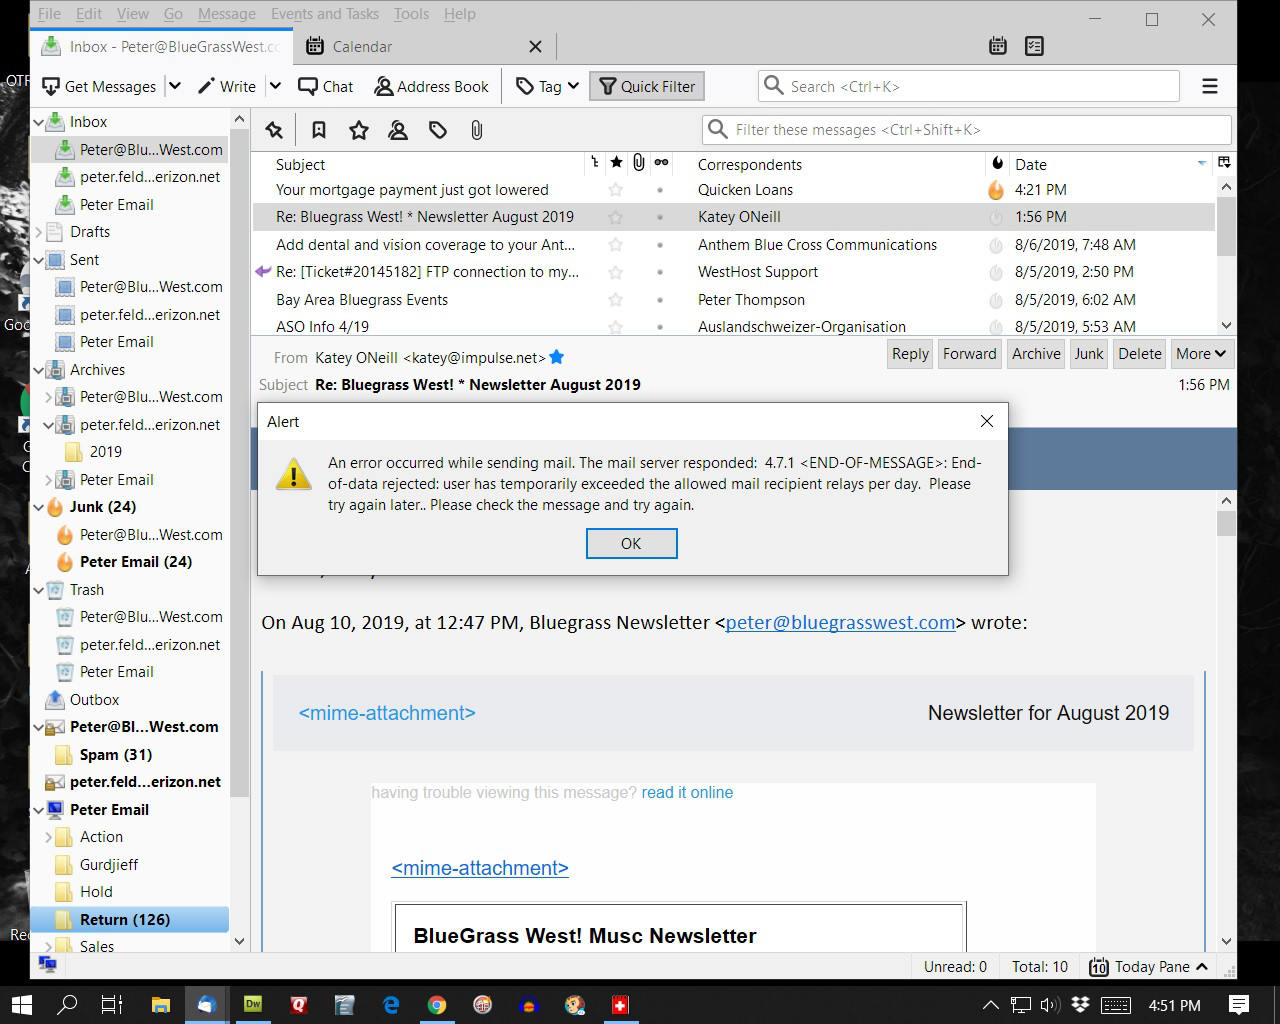Open the Events and Tasks menu

point(324,14)
